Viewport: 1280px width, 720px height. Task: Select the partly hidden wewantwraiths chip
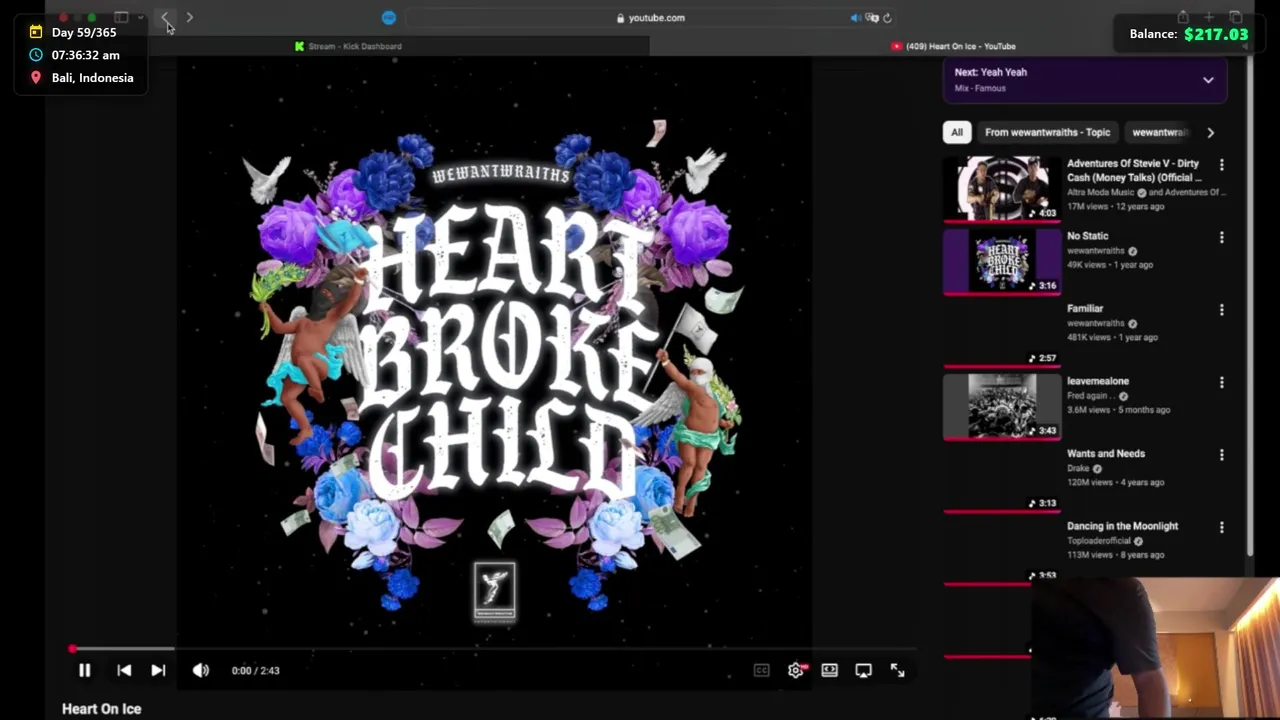coord(1160,132)
